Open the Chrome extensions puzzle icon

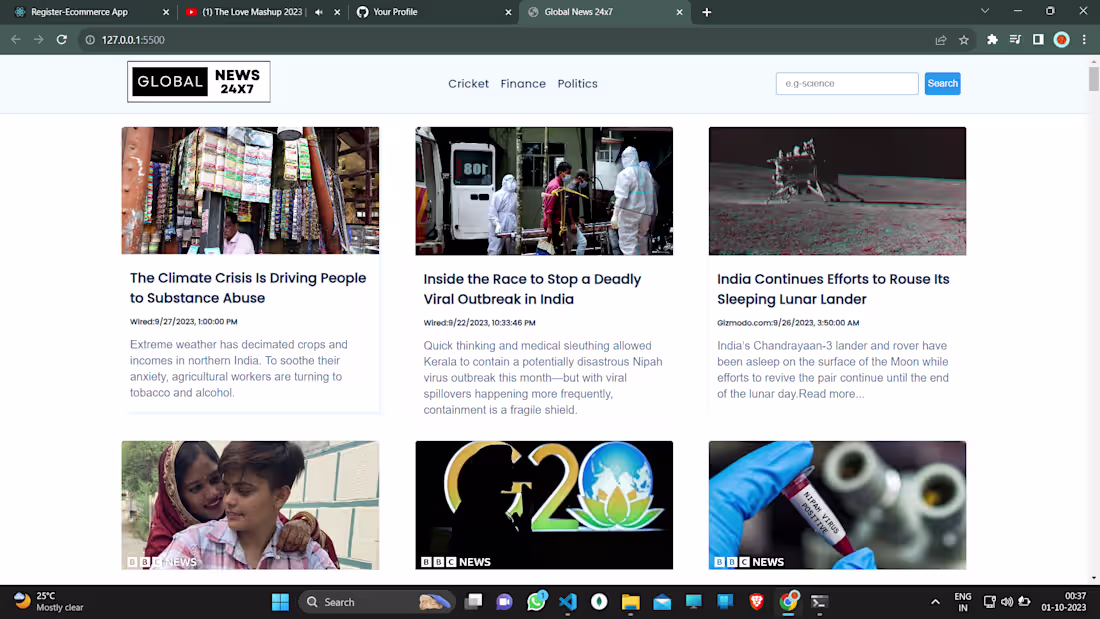(991, 40)
